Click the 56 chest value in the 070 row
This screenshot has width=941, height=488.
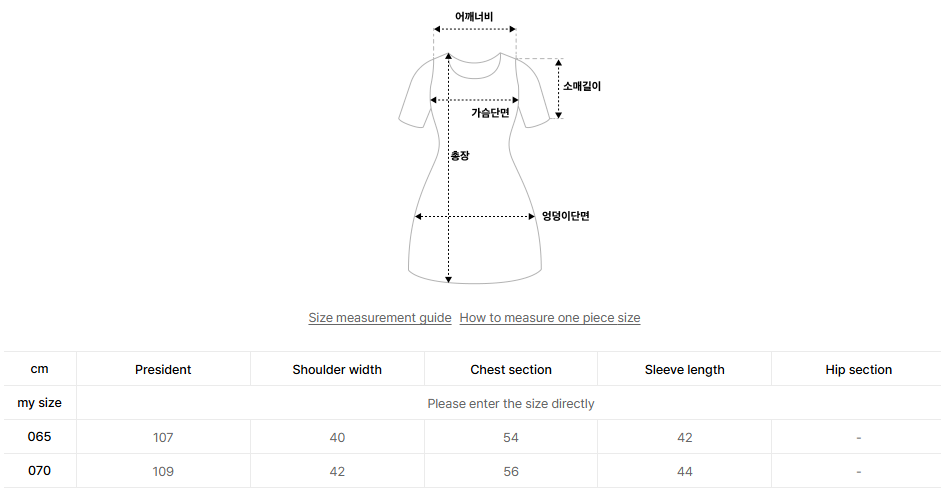[511, 472]
